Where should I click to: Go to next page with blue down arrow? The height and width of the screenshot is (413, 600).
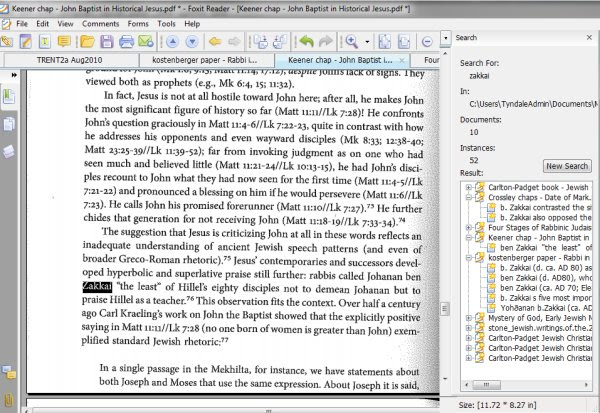point(192,41)
